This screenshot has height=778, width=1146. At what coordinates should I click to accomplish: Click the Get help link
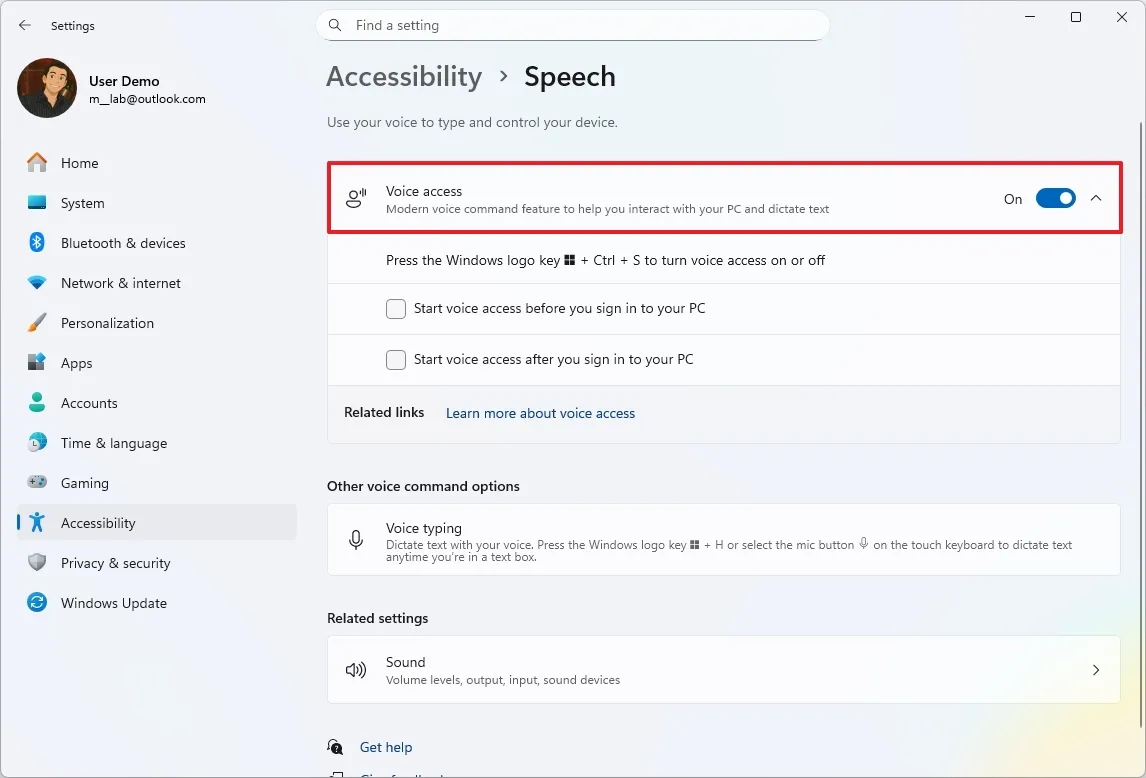[386, 747]
